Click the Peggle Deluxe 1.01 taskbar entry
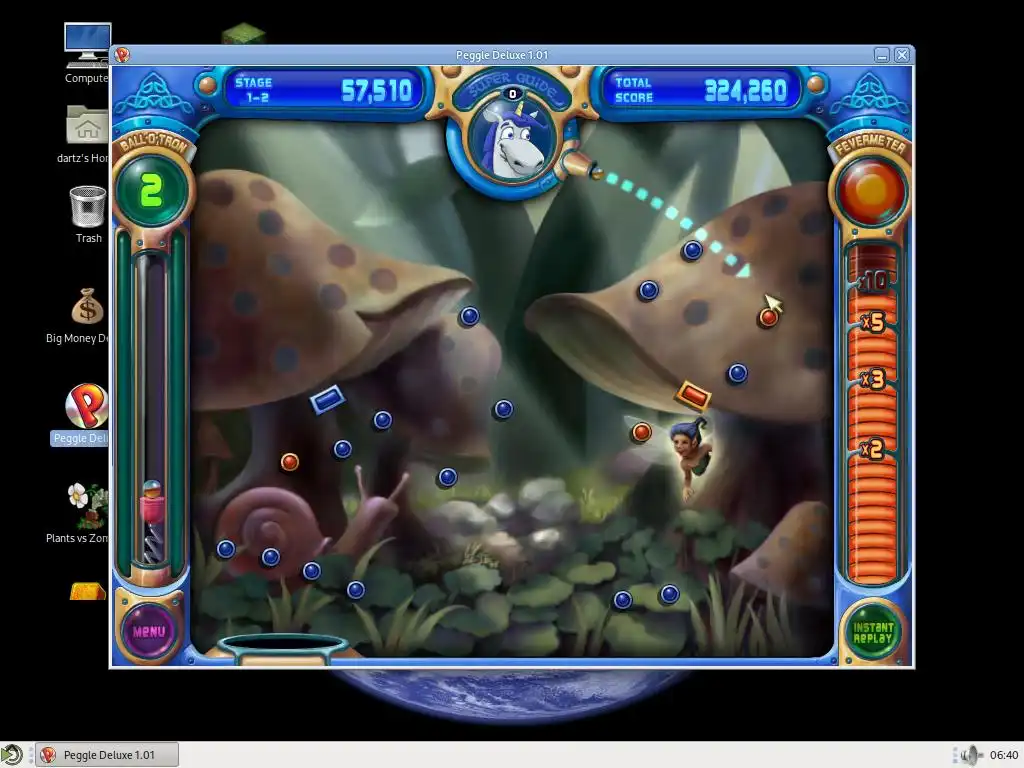This screenshot has height=768, width=1024. (106, 755)
